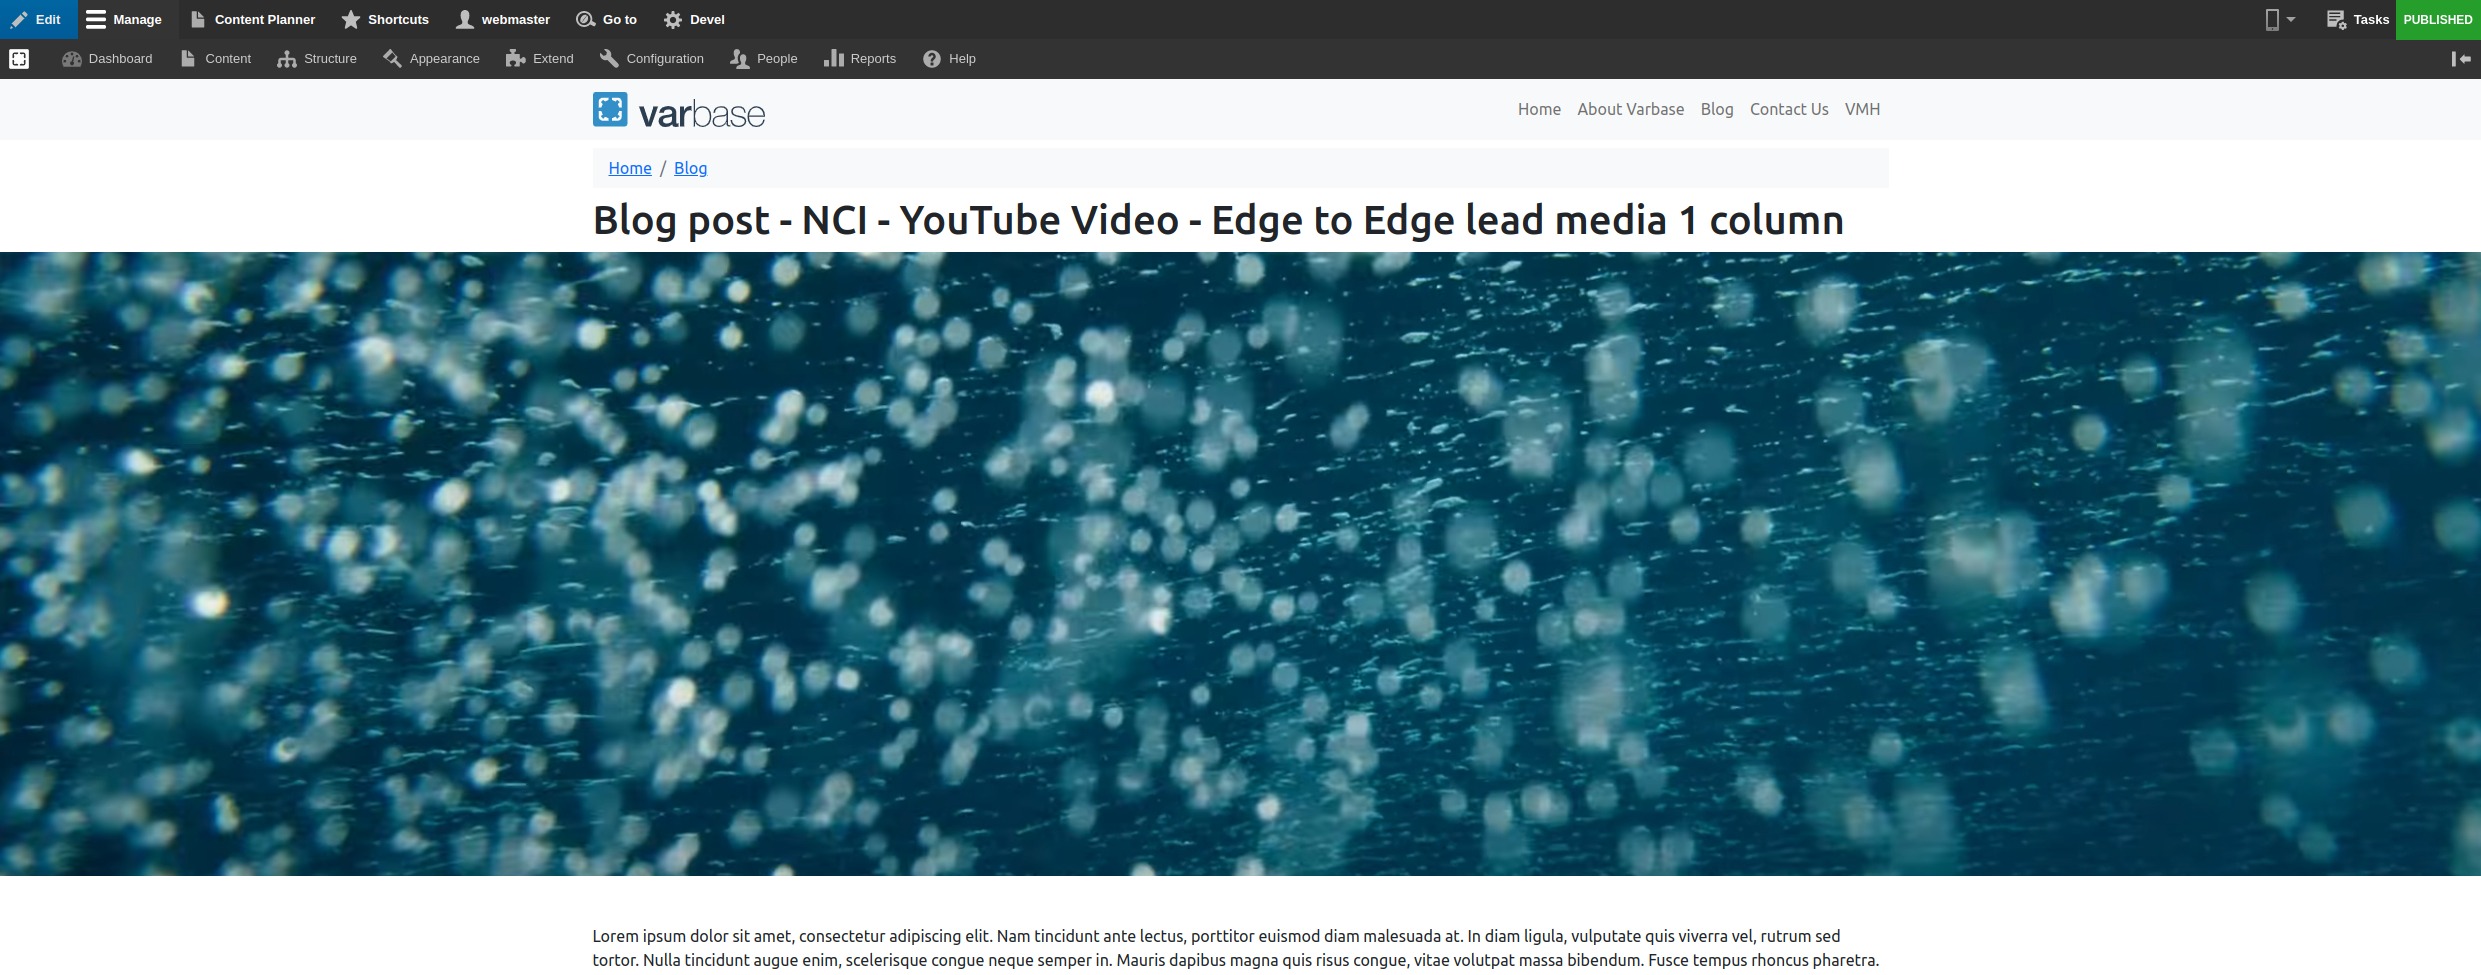Open the Help admin menu
The height and width of the screenshot is (975, 2481).
click(x=949, y=59)
